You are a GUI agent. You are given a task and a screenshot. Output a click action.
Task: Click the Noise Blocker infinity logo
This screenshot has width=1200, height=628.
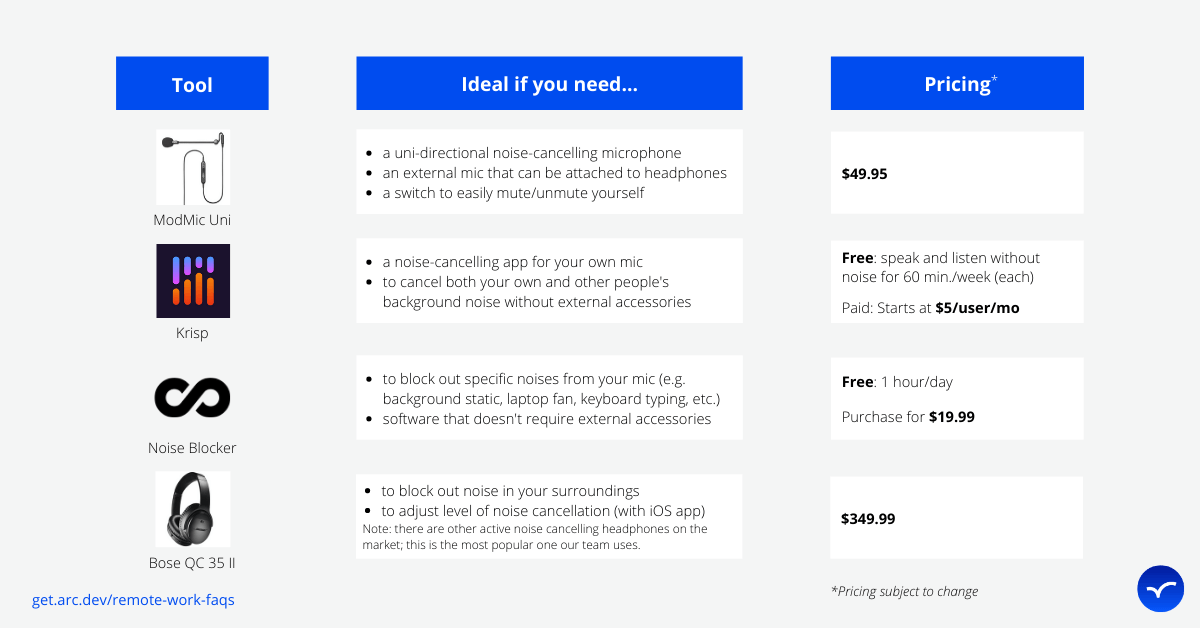tap(192, 397)
